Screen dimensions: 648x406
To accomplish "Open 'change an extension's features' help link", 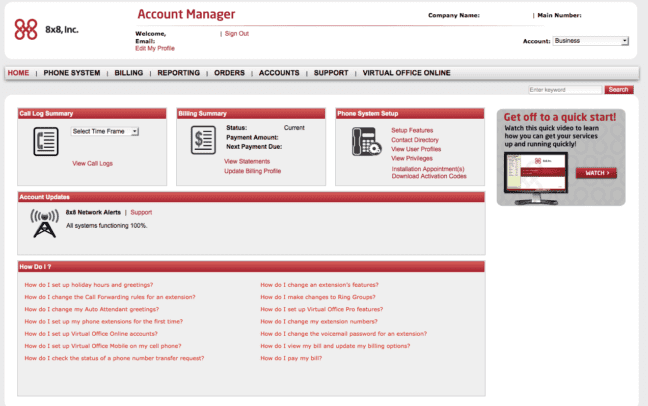I will 319,285.
